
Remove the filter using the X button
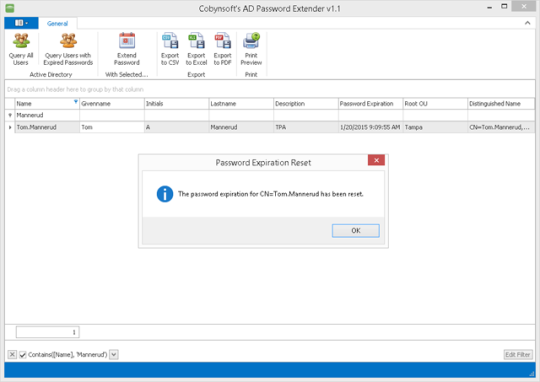(12, 354)
